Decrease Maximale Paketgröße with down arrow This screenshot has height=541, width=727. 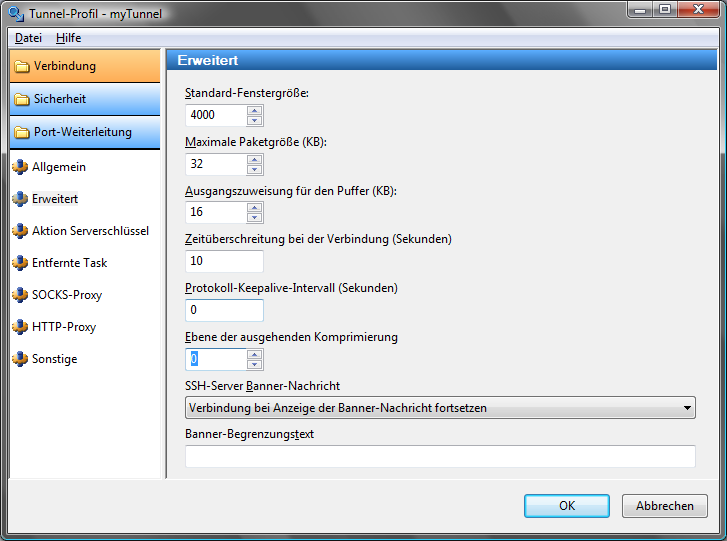[255, 169]
